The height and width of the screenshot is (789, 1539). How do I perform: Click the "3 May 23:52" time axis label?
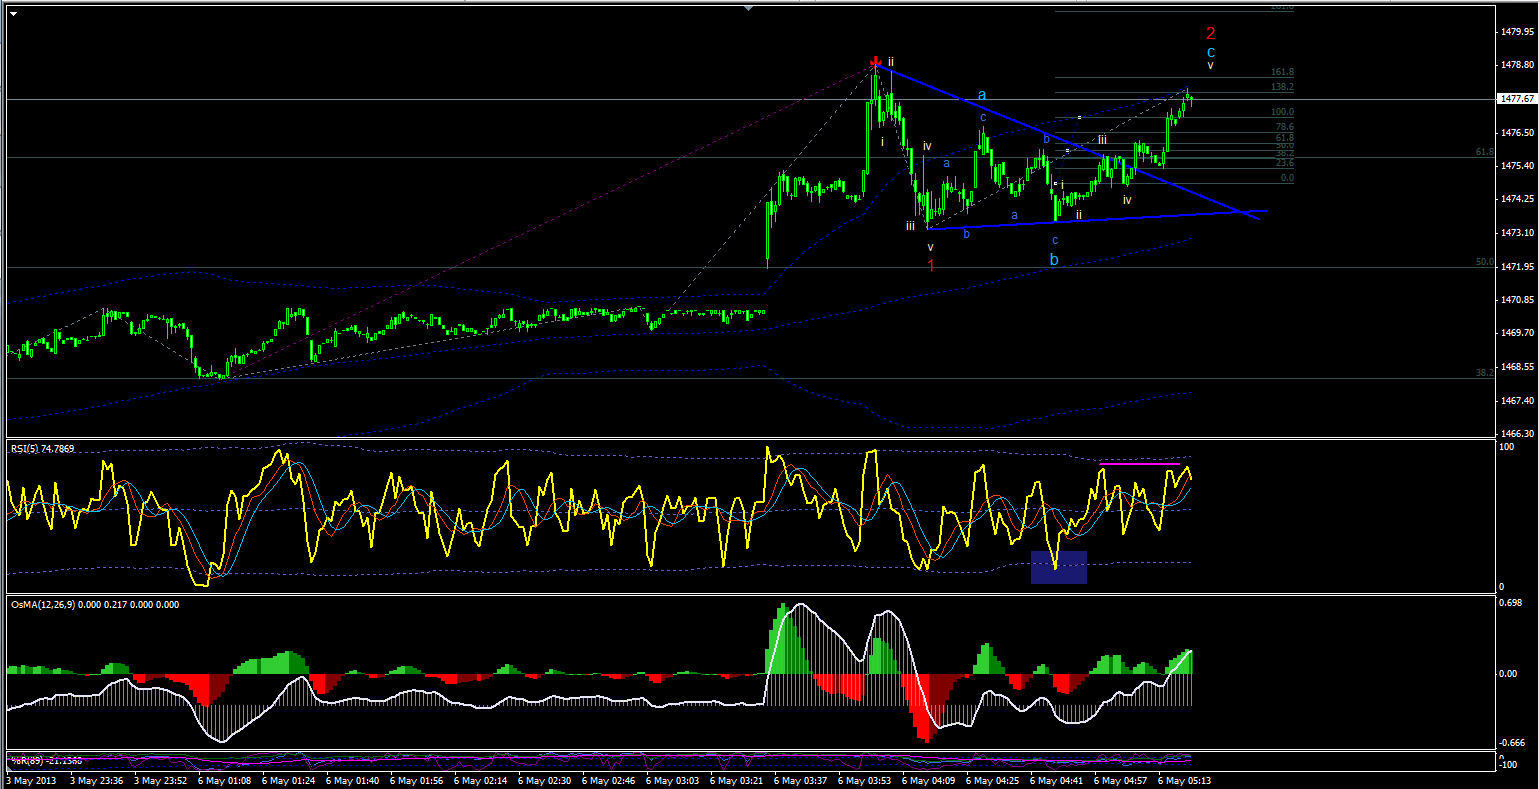[163, 780]
